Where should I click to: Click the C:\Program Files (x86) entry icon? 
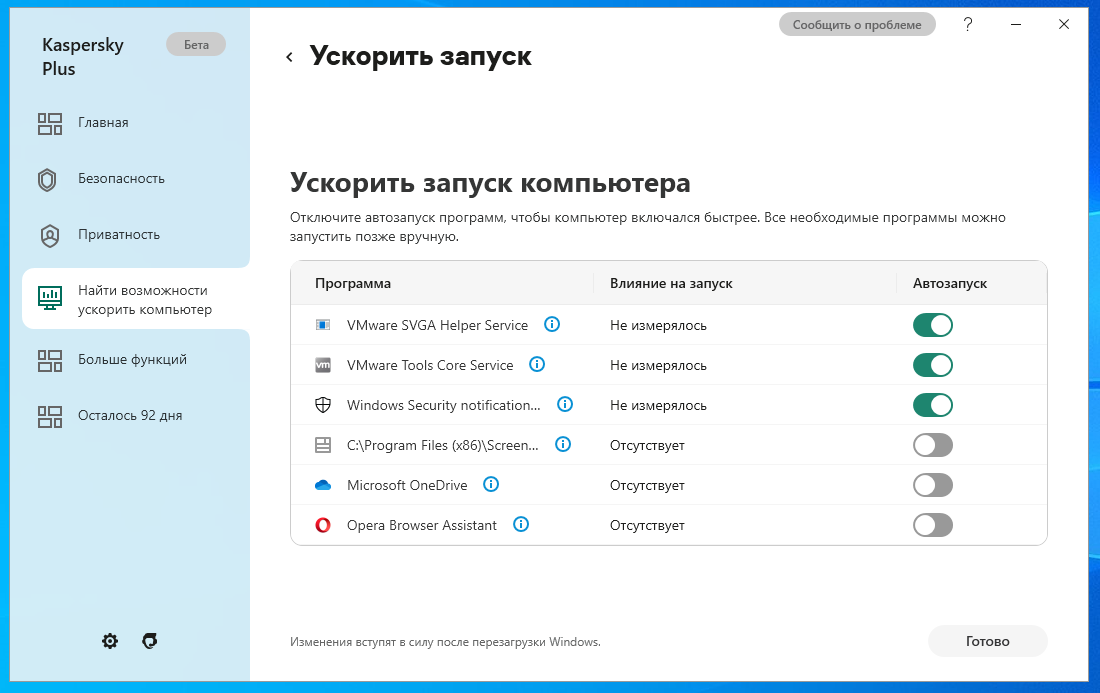[x=323, y=445]
